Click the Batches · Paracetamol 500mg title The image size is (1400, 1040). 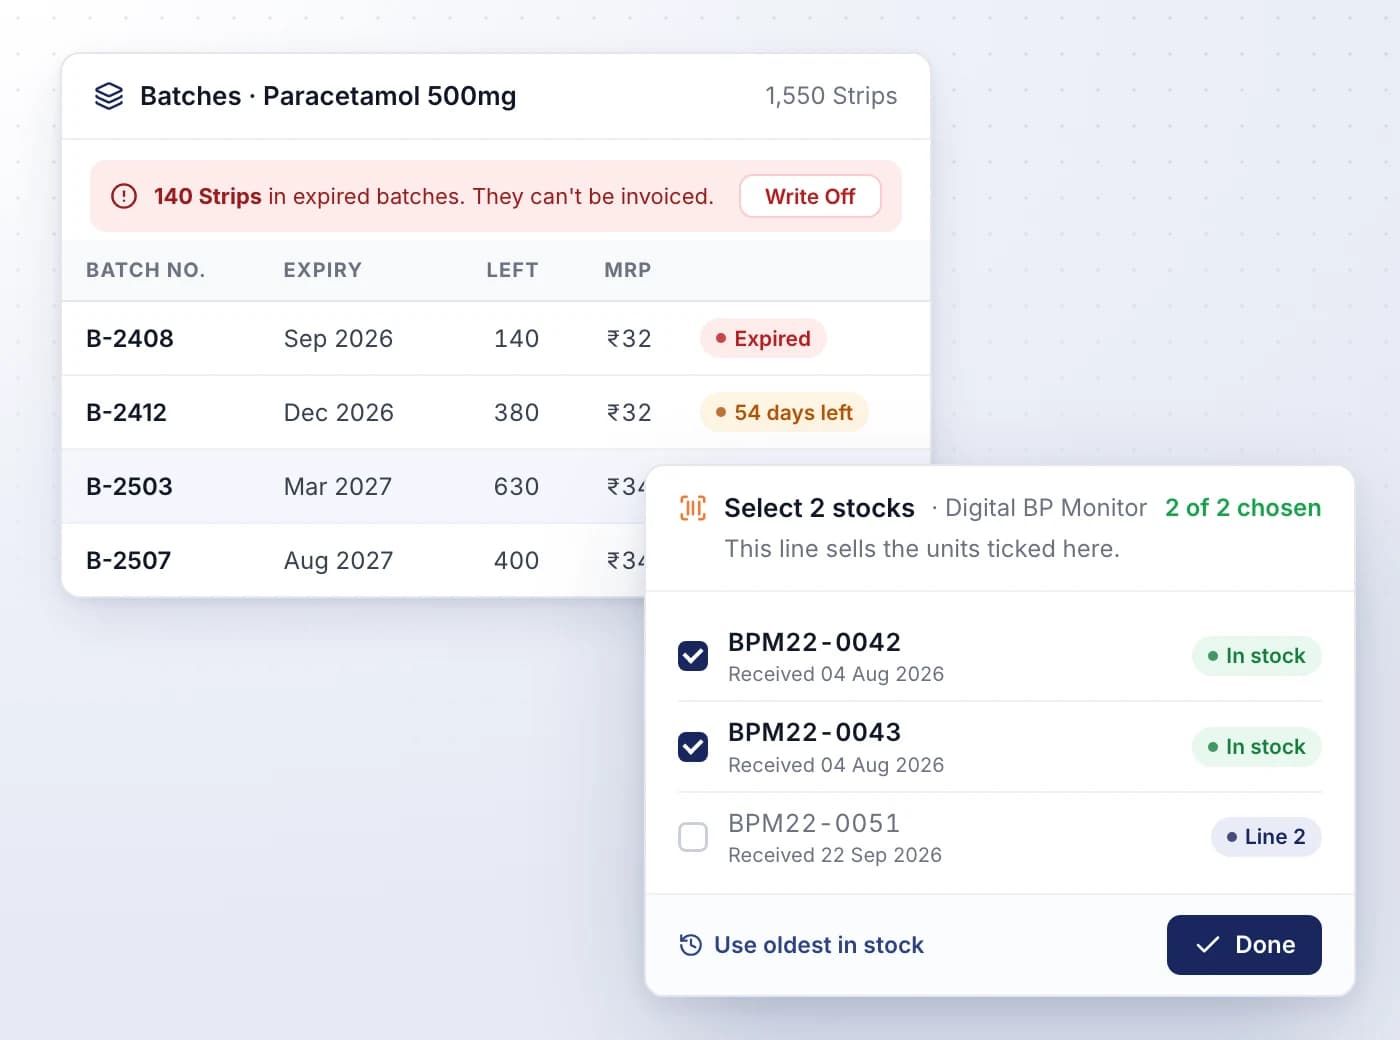point(328,96)
